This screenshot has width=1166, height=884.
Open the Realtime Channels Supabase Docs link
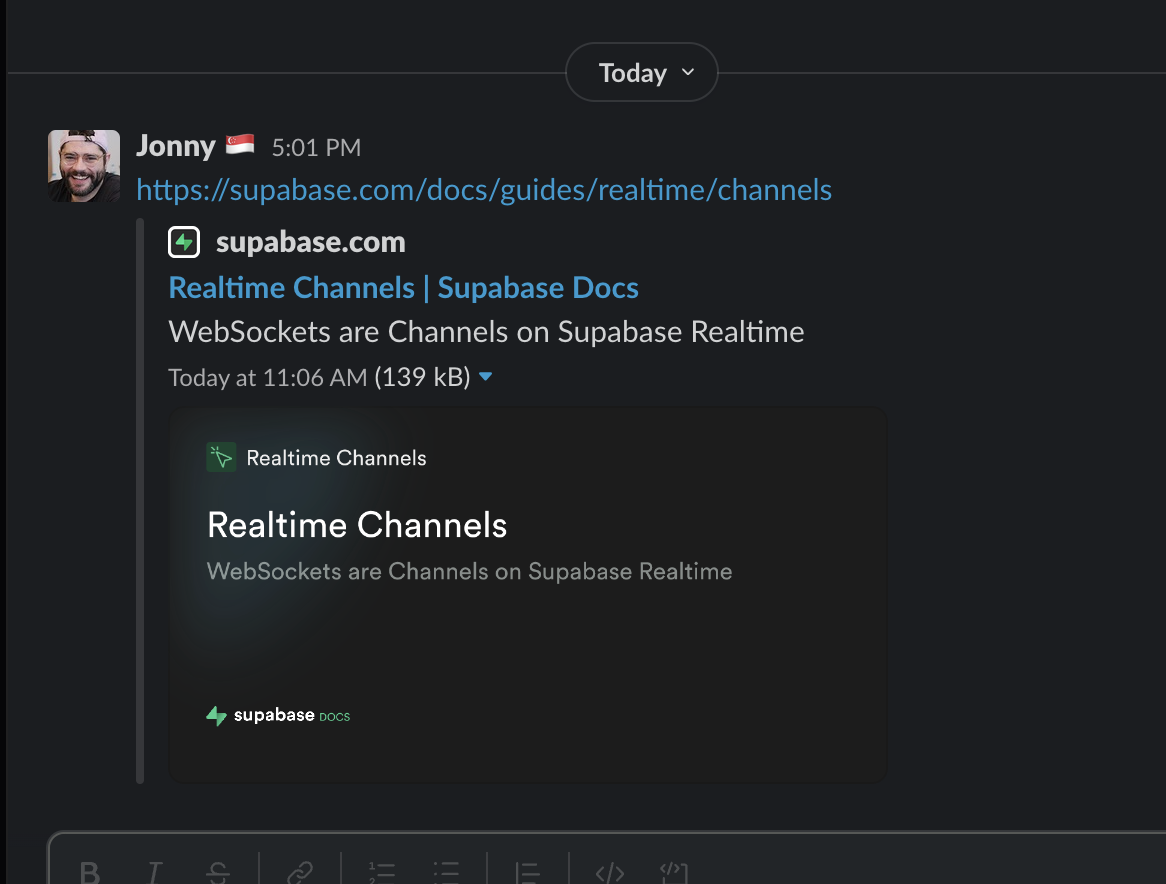[x=403, y=287]
